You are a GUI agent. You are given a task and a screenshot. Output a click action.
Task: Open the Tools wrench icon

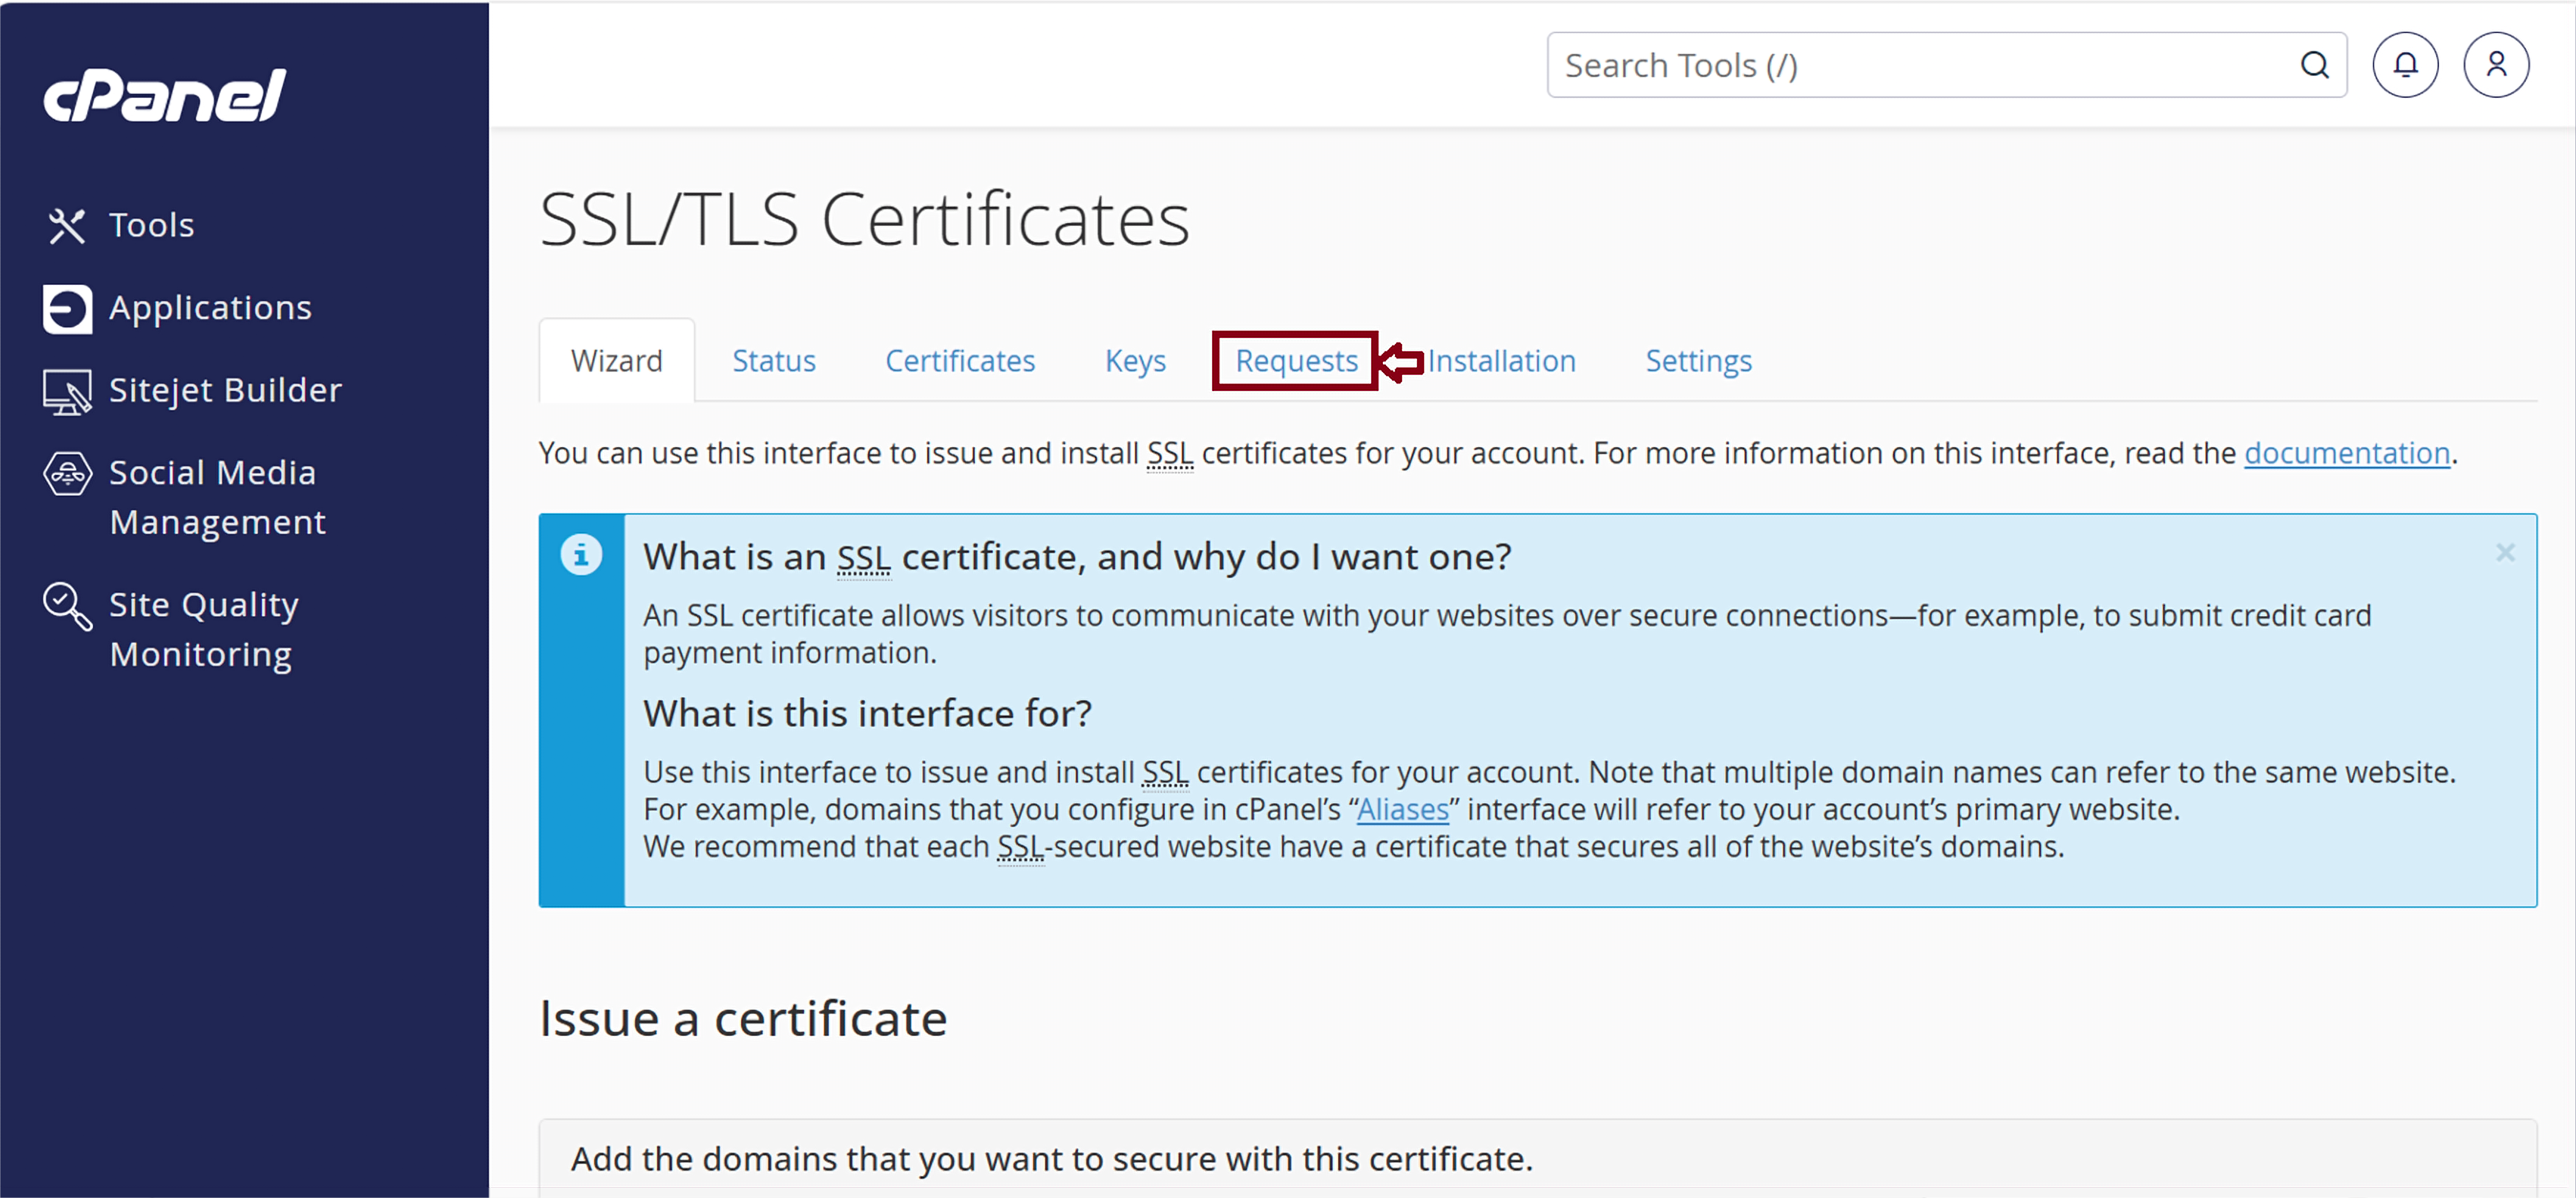(67, 226)
